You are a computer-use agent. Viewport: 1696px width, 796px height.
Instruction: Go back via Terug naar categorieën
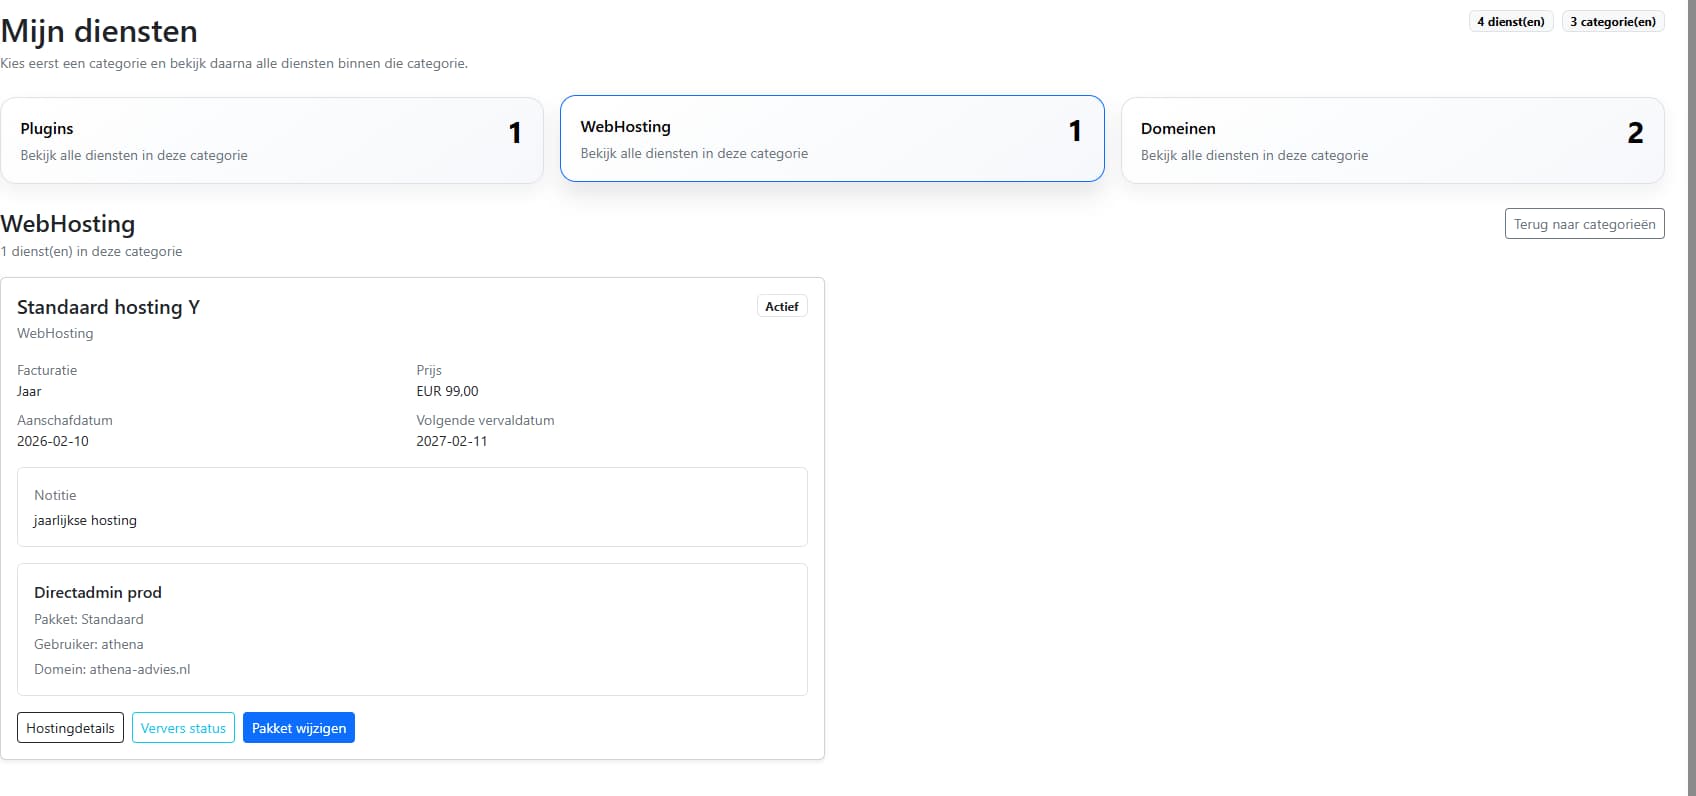click(x=1584, y=224)
